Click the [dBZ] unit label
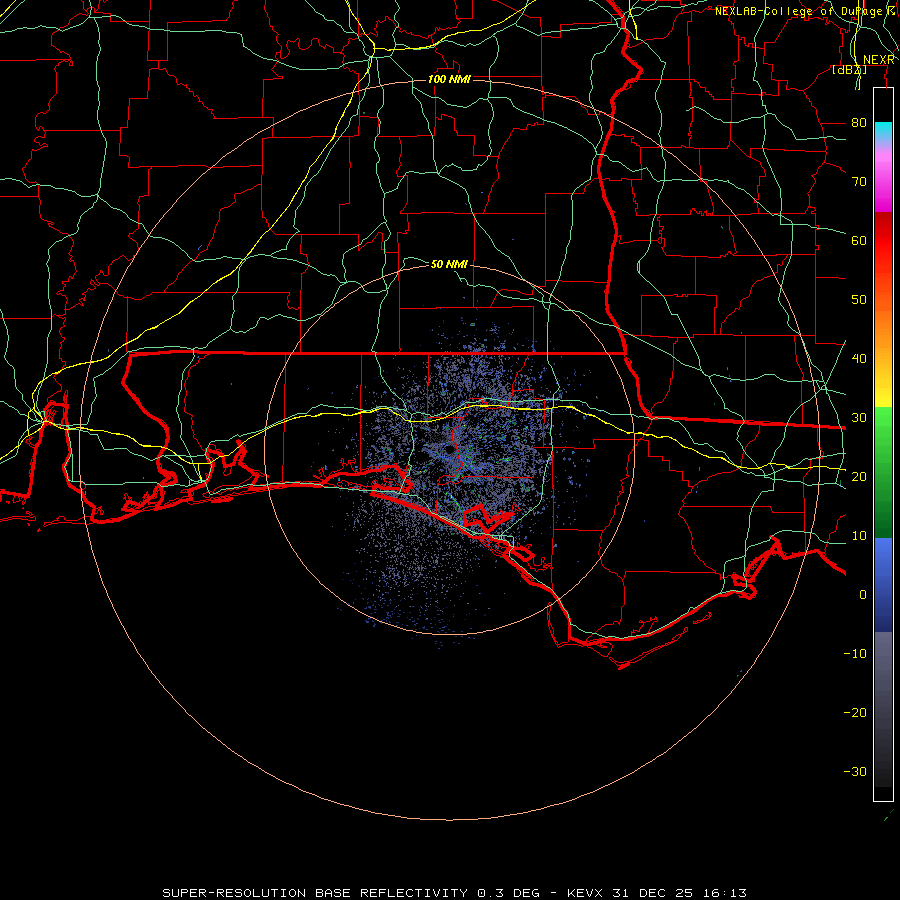 pyautogui.click(x=849, y=69)
